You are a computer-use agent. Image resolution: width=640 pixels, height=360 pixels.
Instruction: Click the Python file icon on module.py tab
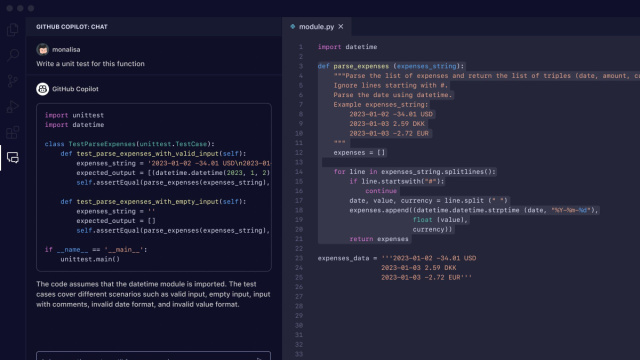pyautogui.click(x=293, y=27)
